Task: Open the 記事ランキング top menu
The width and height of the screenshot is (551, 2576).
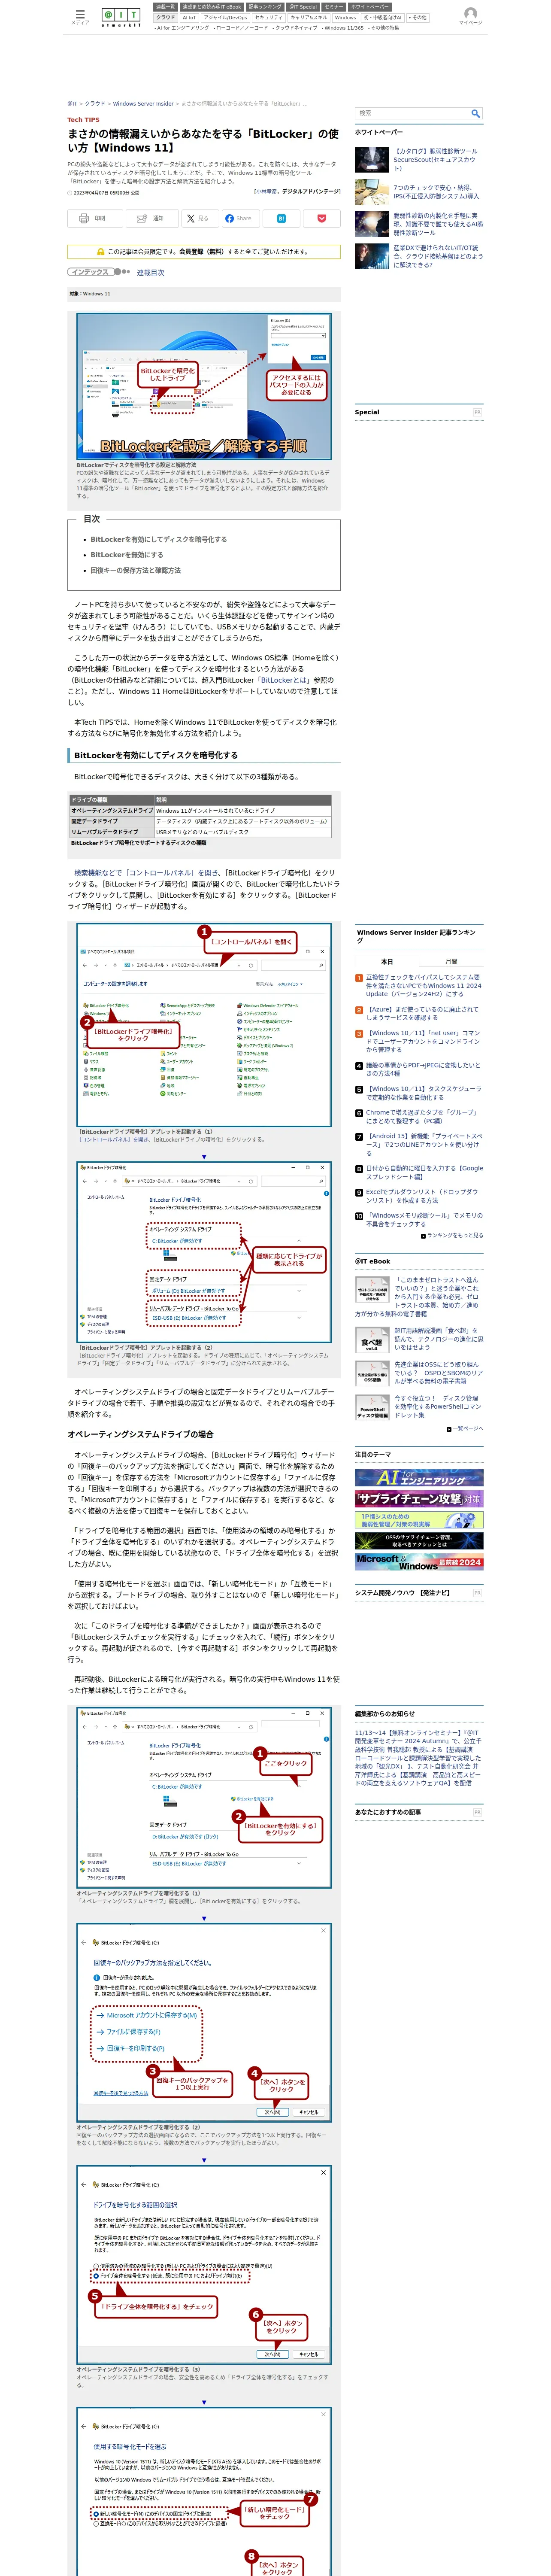Action: coord(265,7)
